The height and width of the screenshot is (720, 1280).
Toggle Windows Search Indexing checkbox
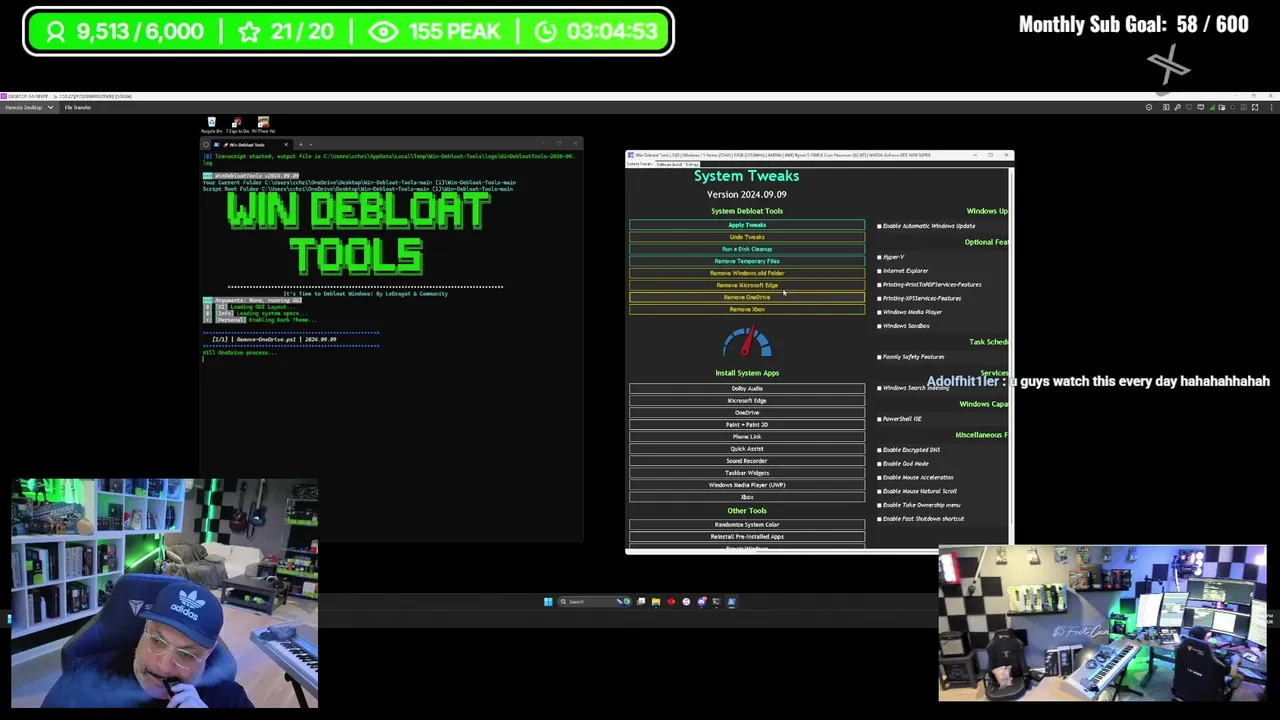(x=880, y=388)
